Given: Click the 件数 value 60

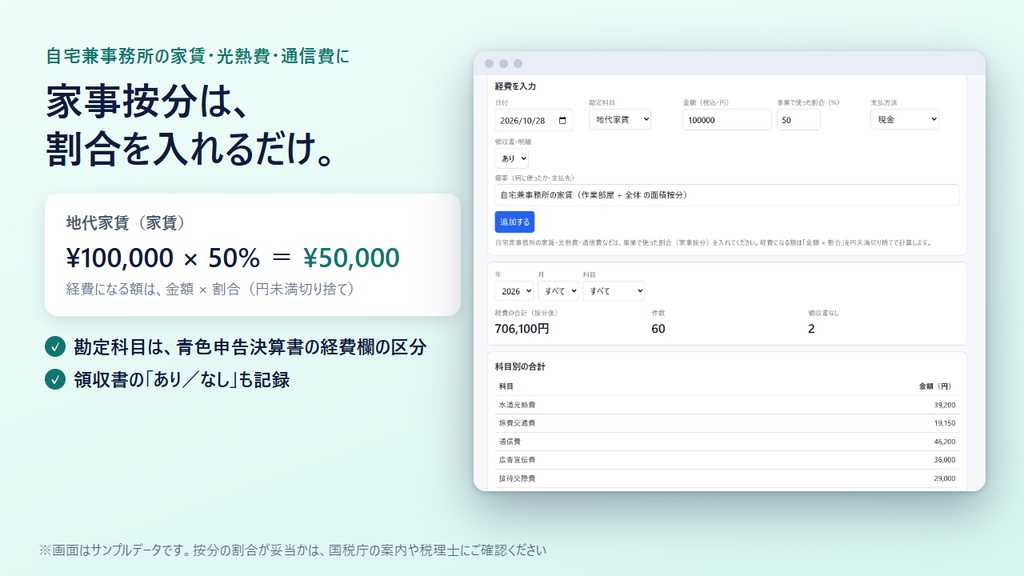Looking at the screenshot, I should pyautogui.click(x=658, y=328).
